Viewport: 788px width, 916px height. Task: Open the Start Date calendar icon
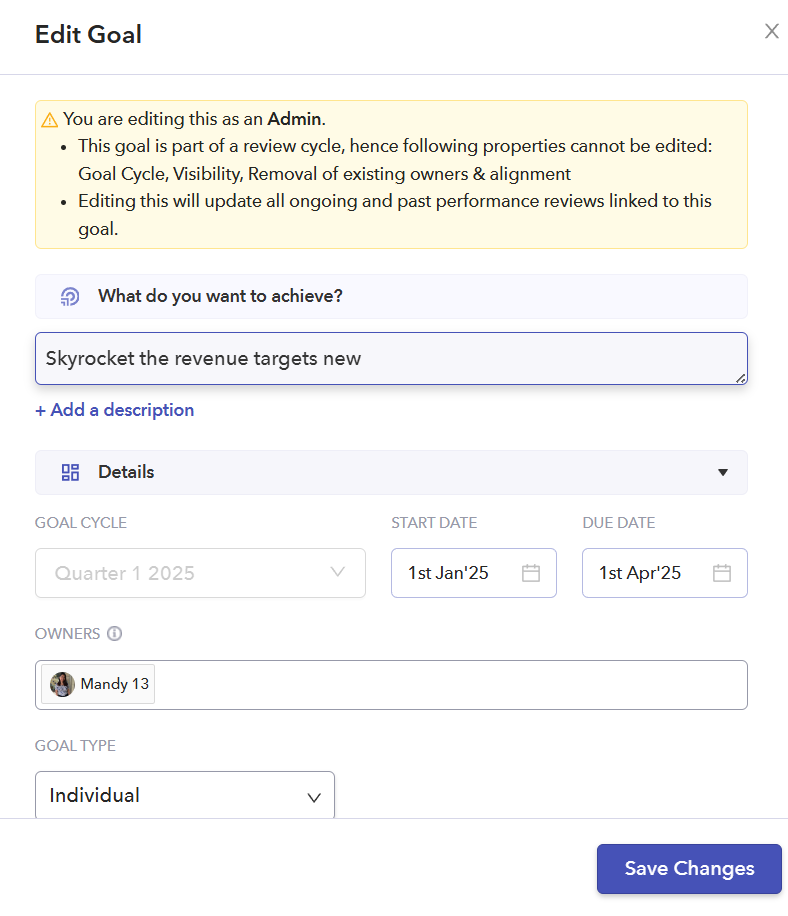[531, 573]
